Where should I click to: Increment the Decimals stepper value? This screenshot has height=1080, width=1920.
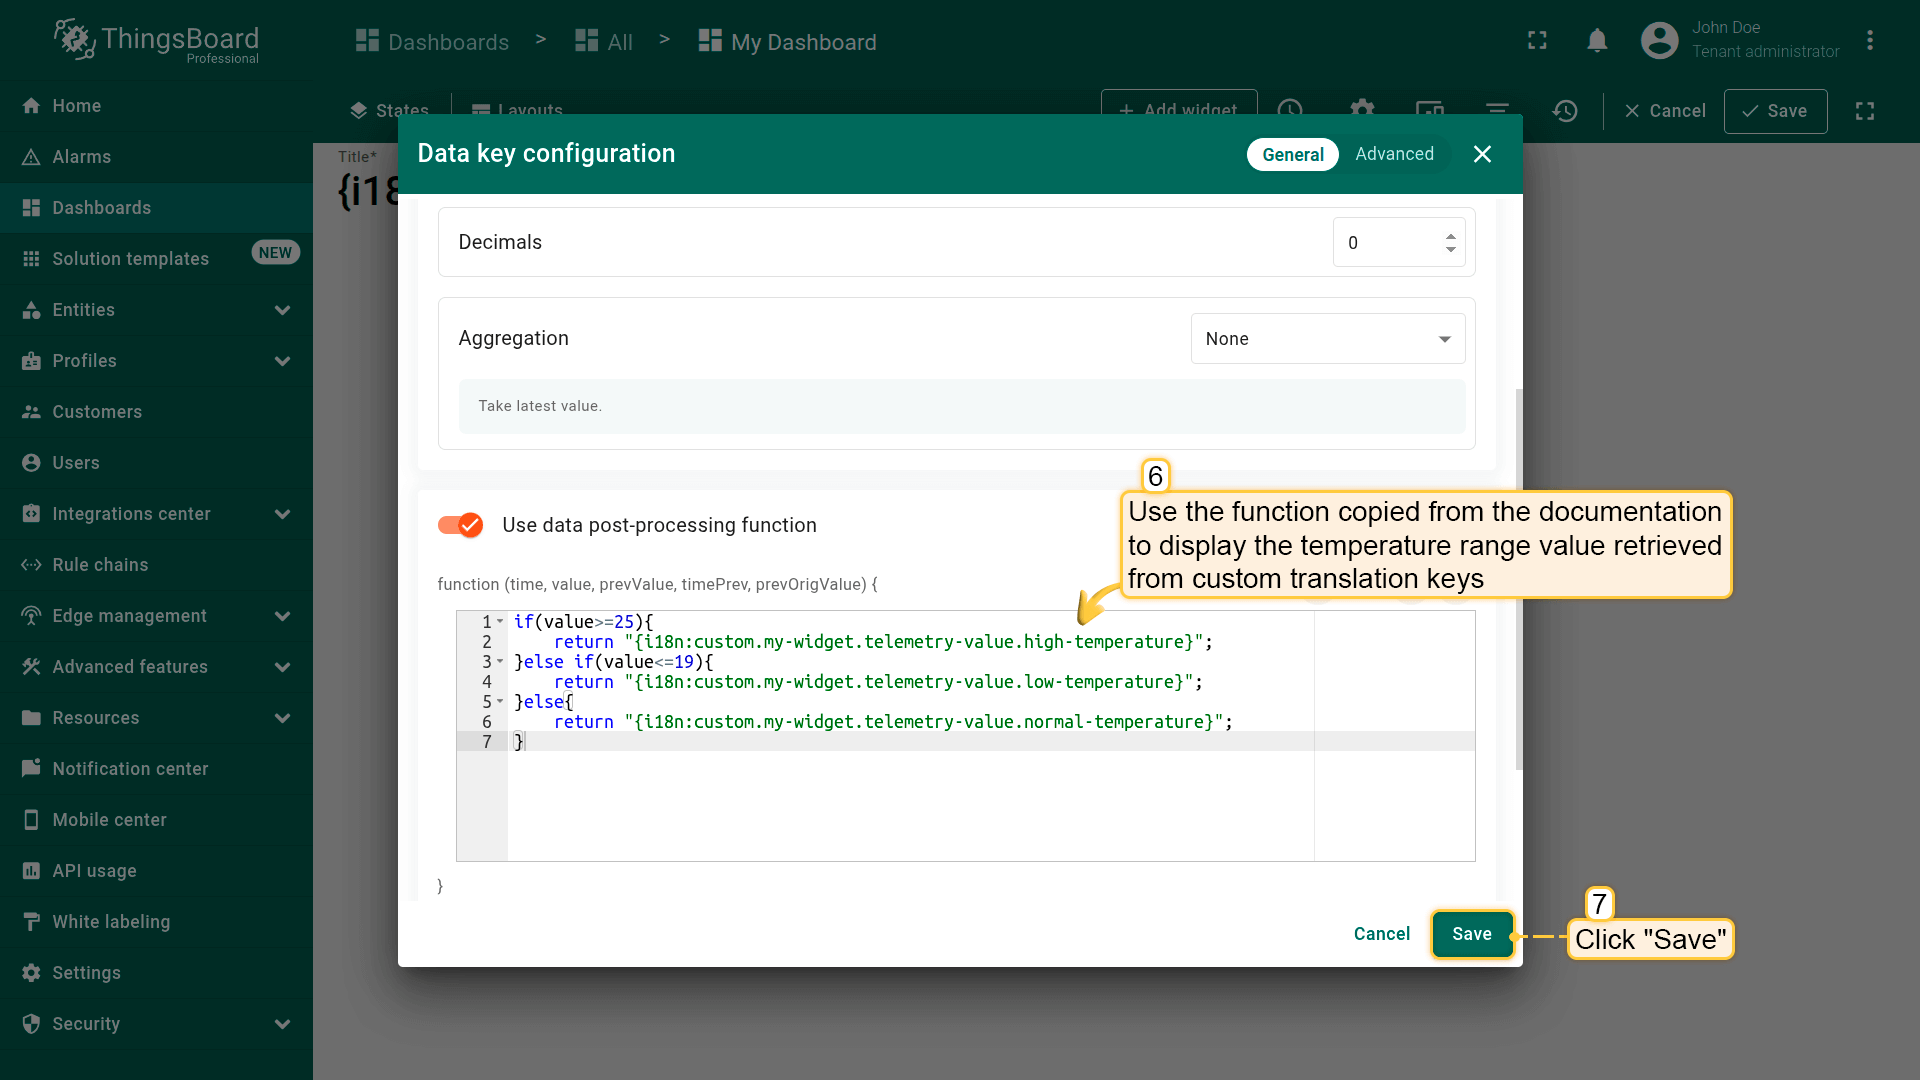[1450, 236]
